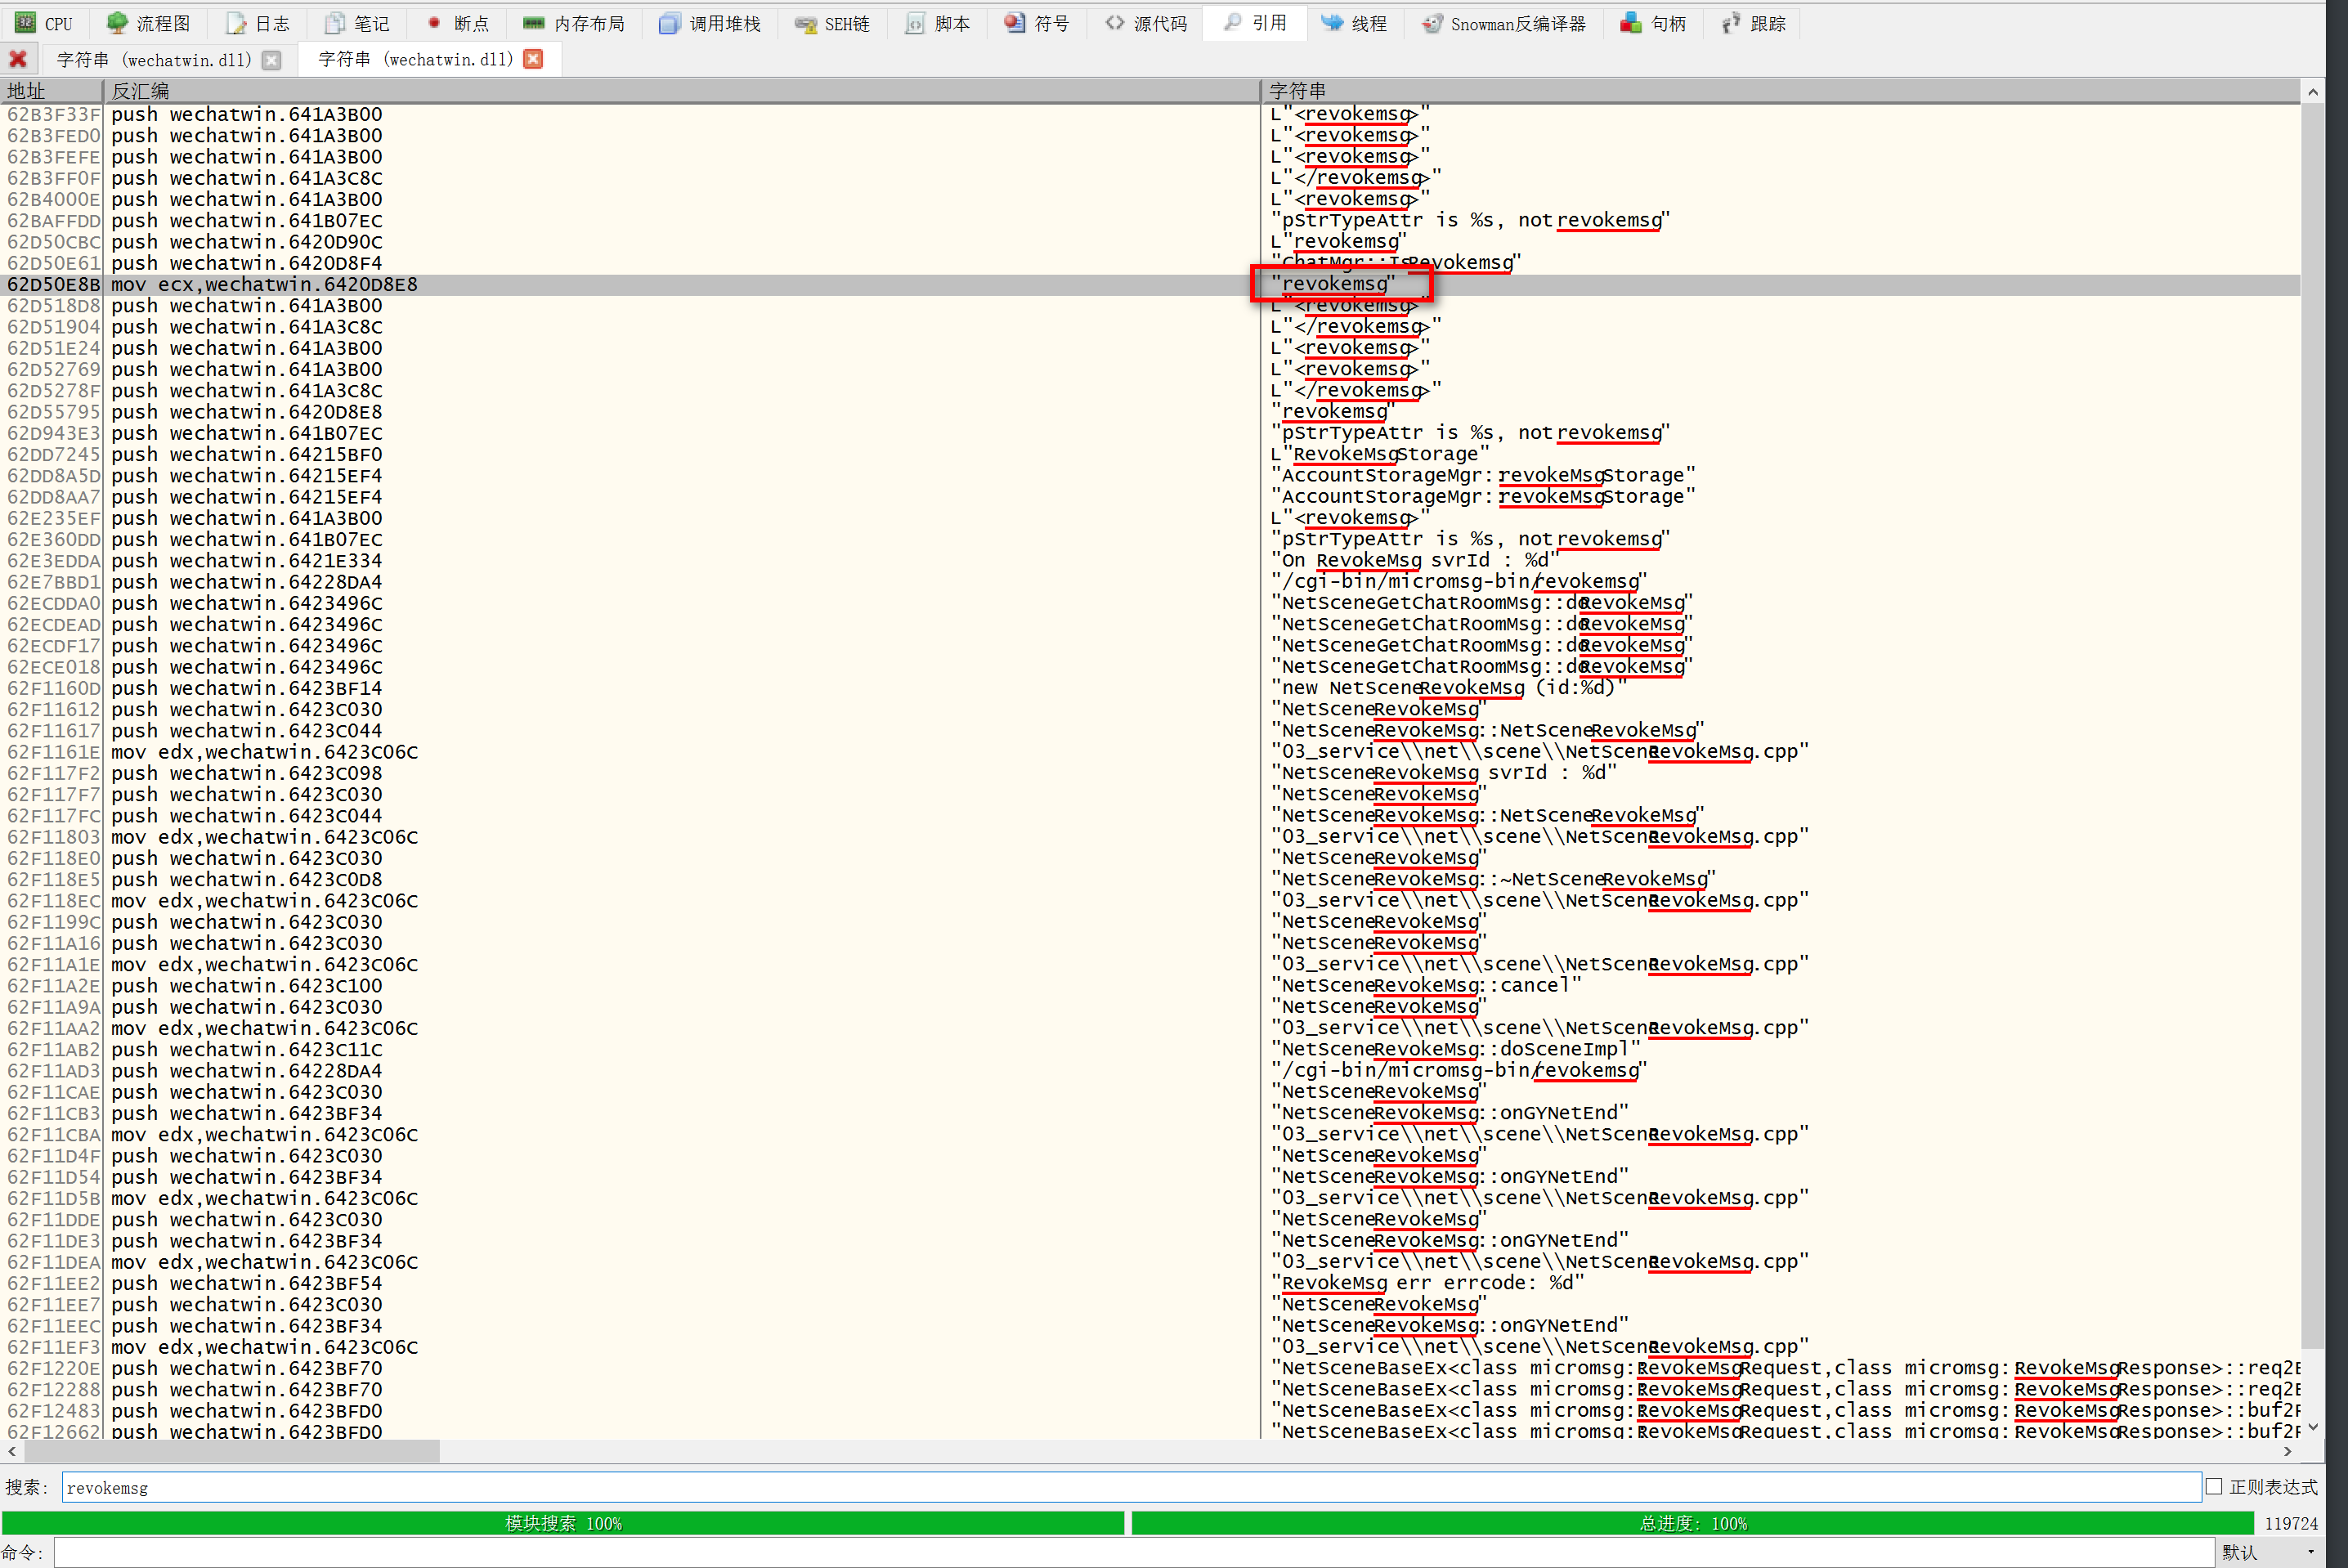Sort by the 字符串 column header
The image size is (2348, 1568).
tap(1780, 91)
